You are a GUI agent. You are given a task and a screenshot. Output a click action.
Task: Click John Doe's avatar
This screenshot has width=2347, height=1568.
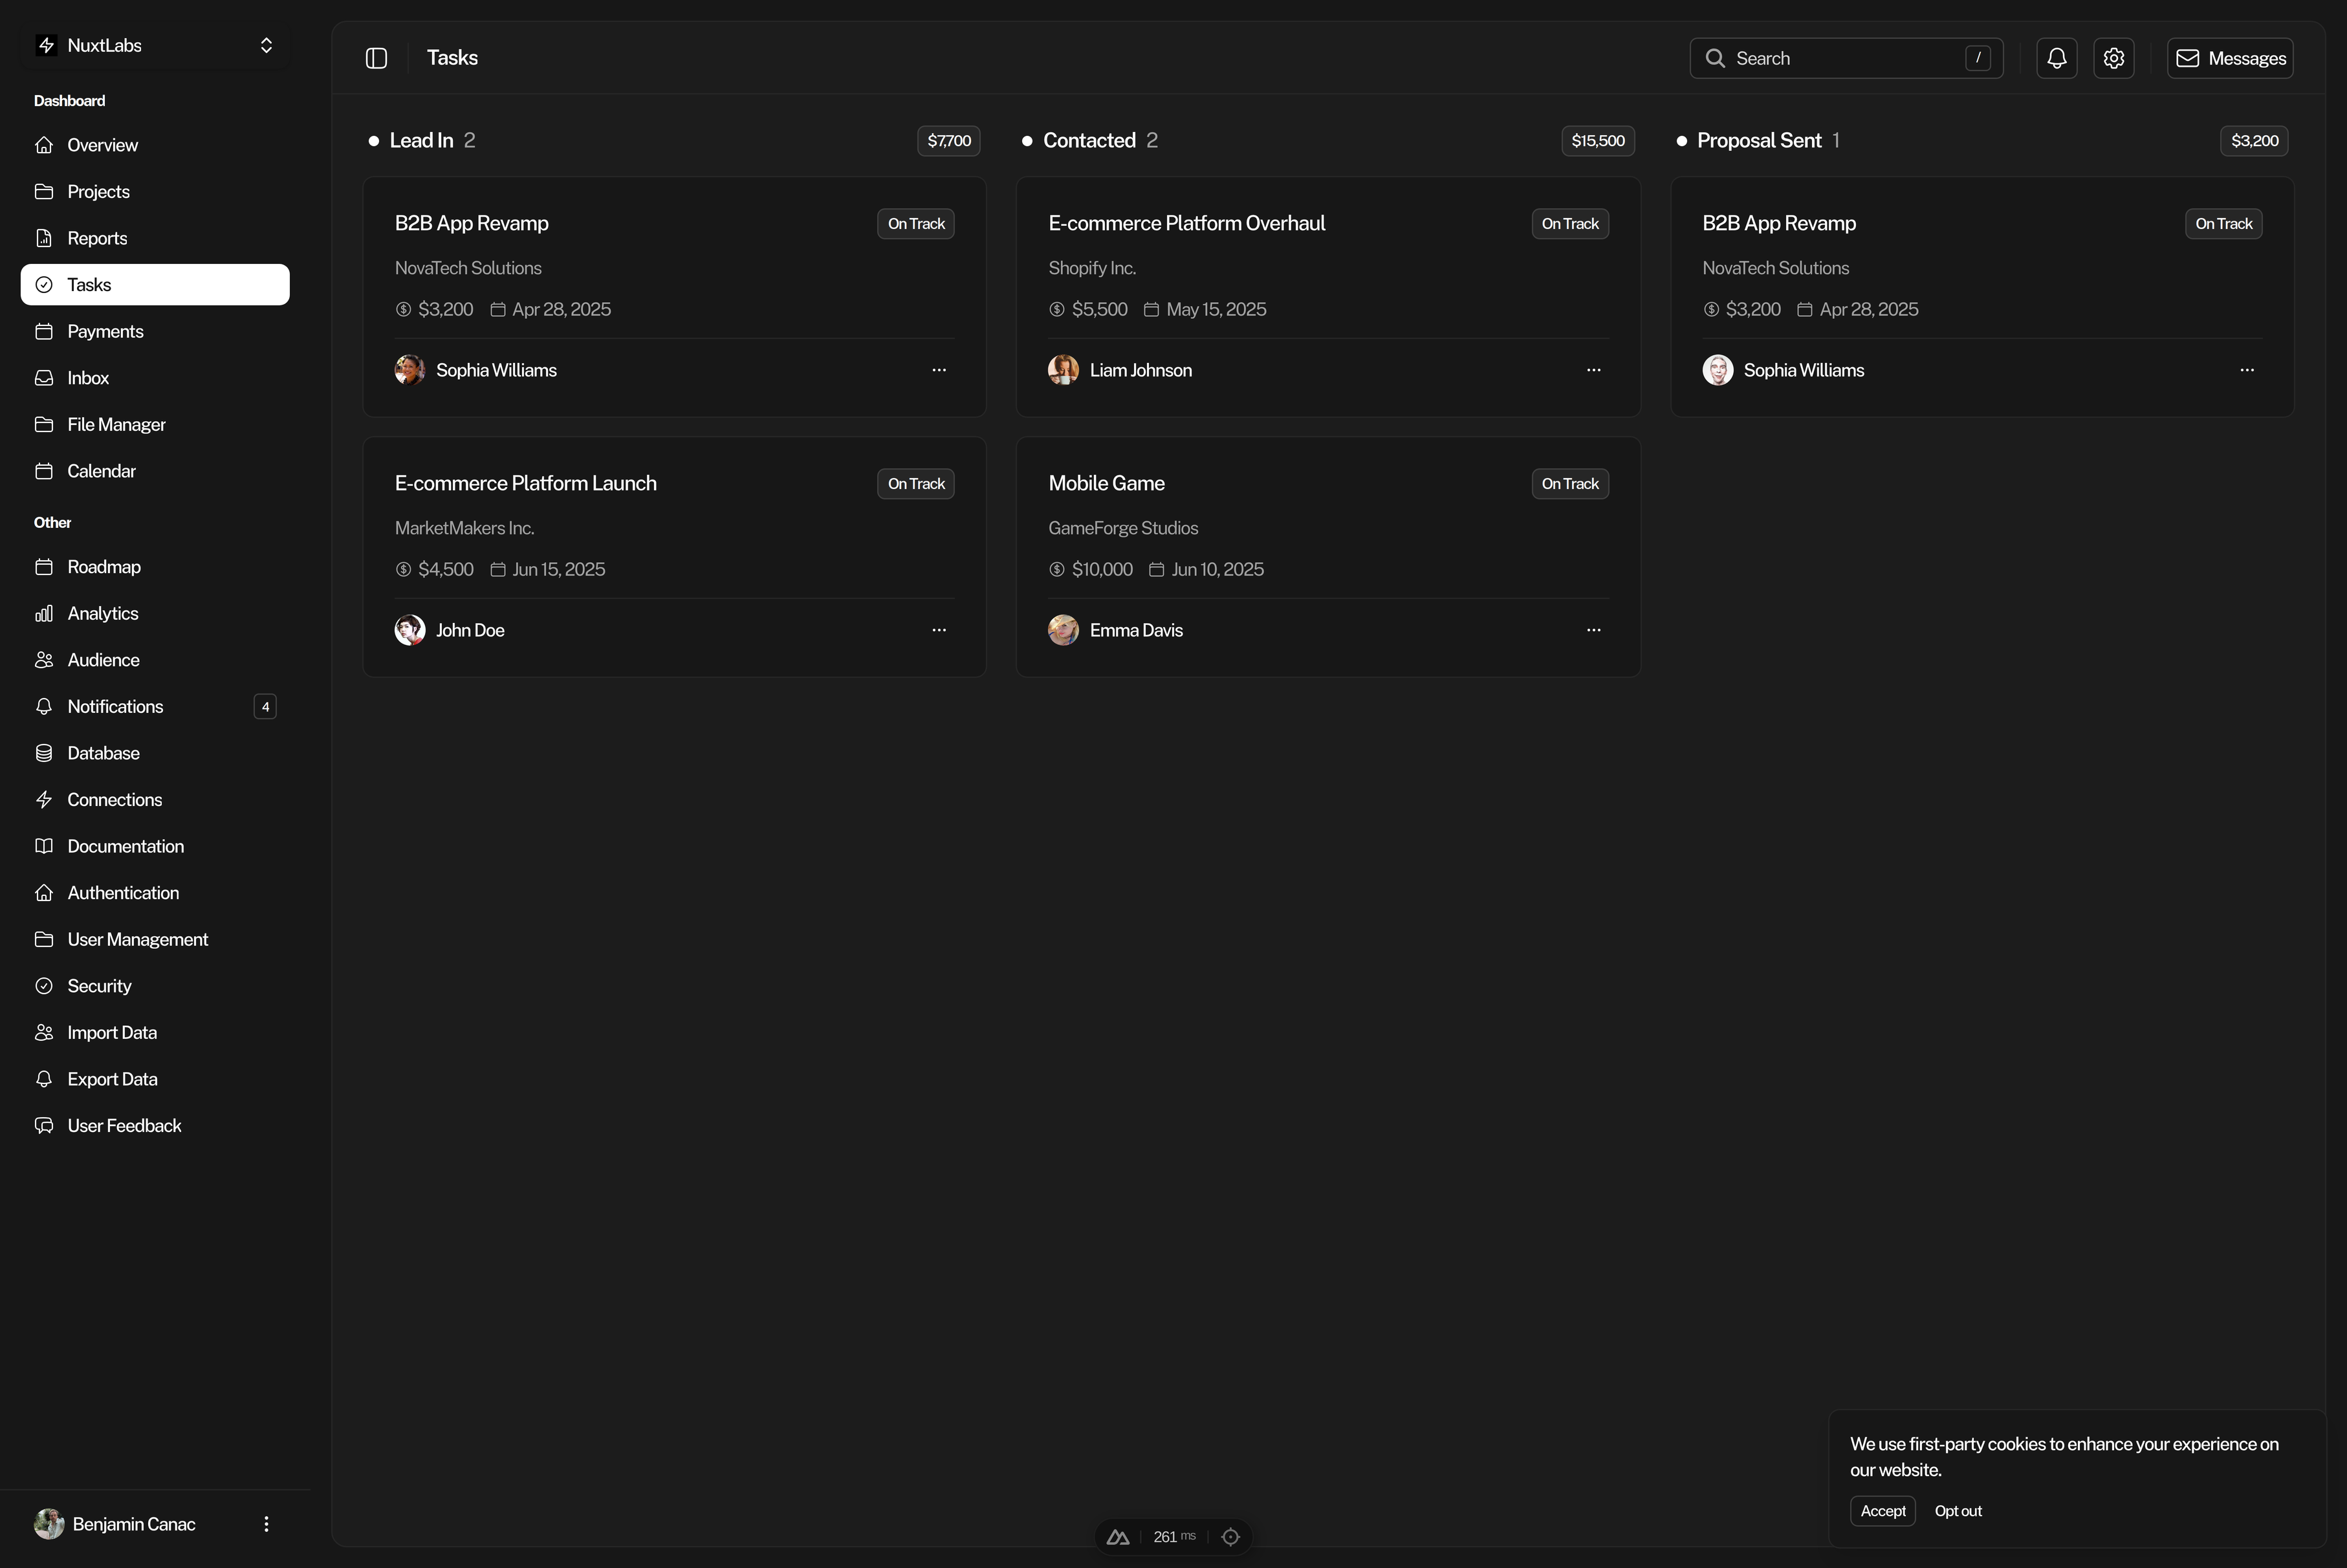(x=409, y=630)
